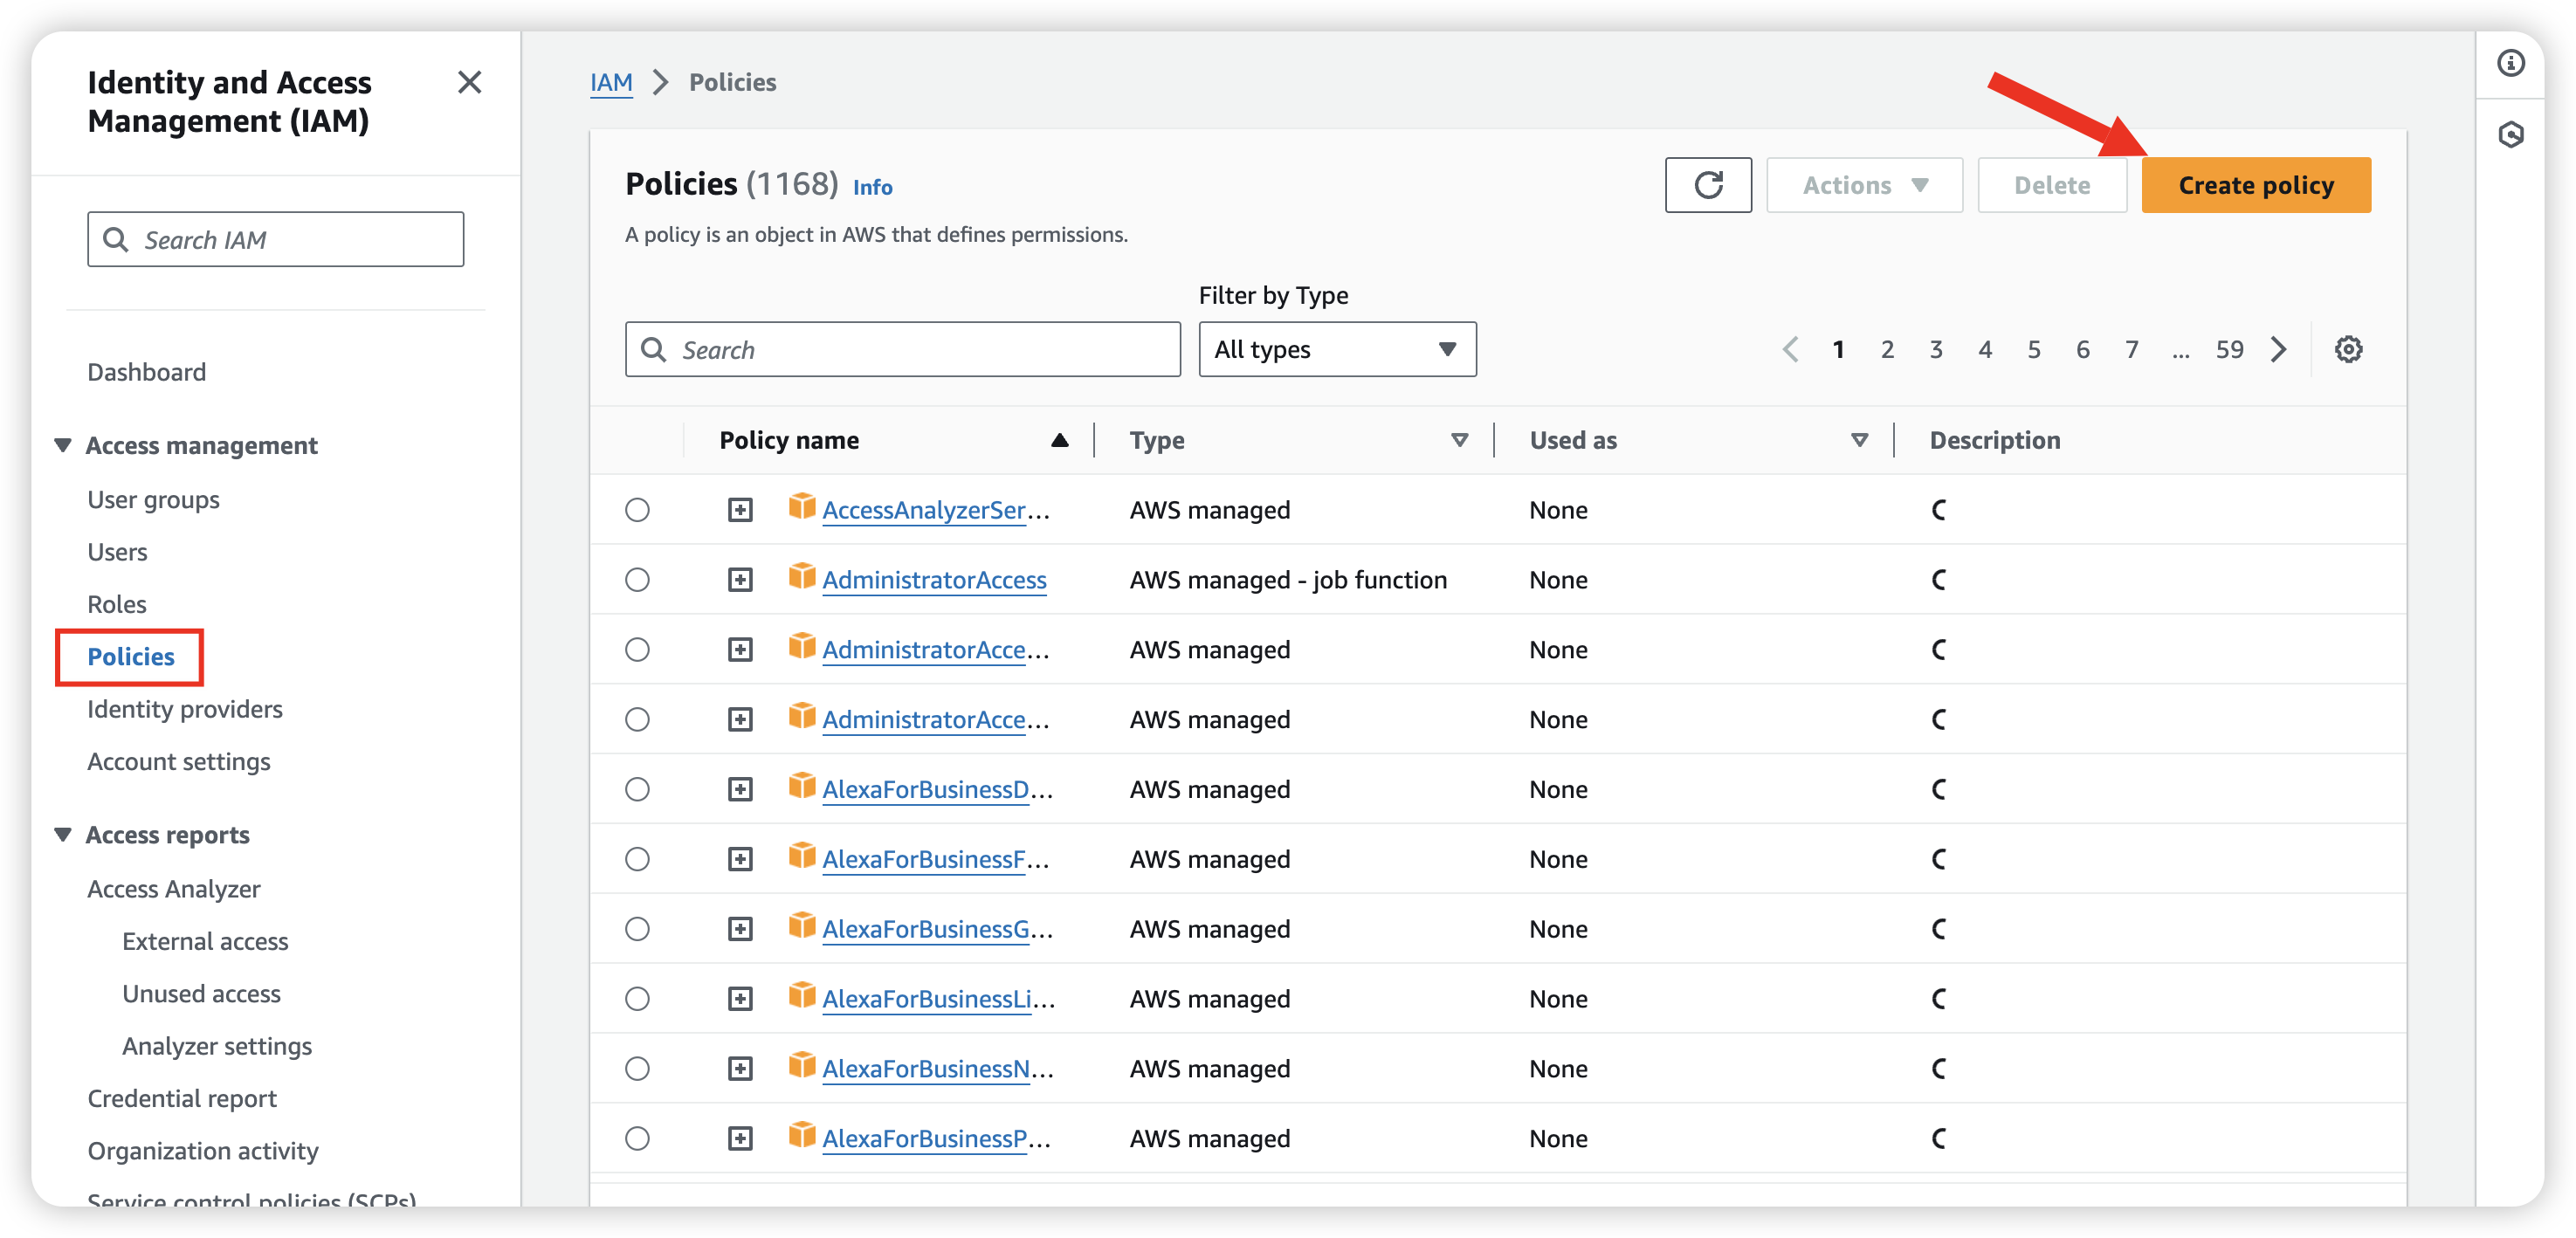Select the AlexaForBusinessLi… radio button

pyautogui.click(x=637, y=1000)
